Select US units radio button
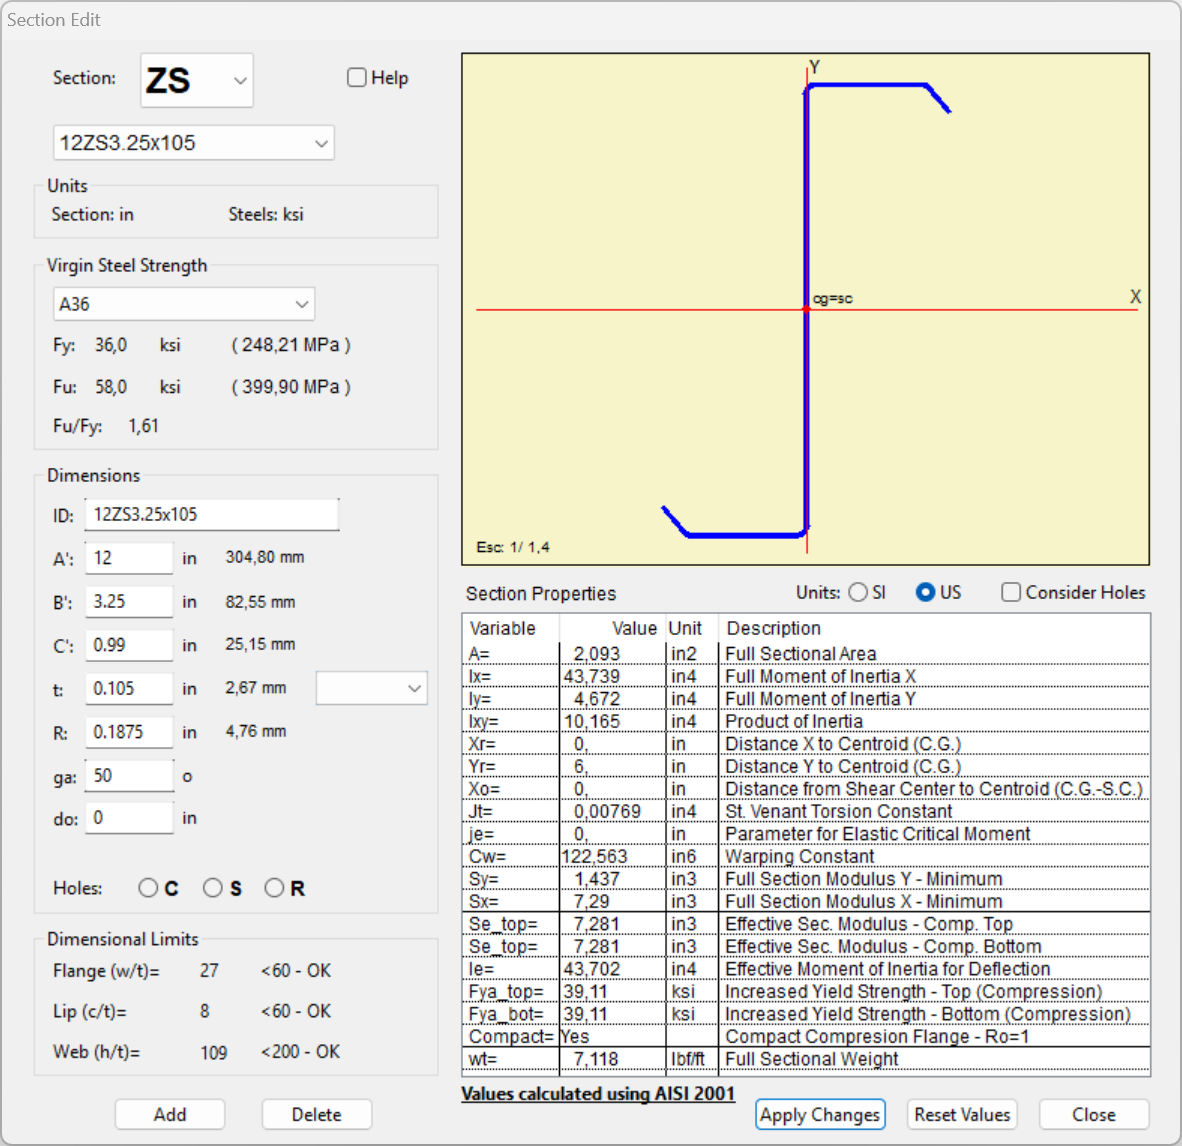The image size is (1182, 1146). [x=925, y=592]
